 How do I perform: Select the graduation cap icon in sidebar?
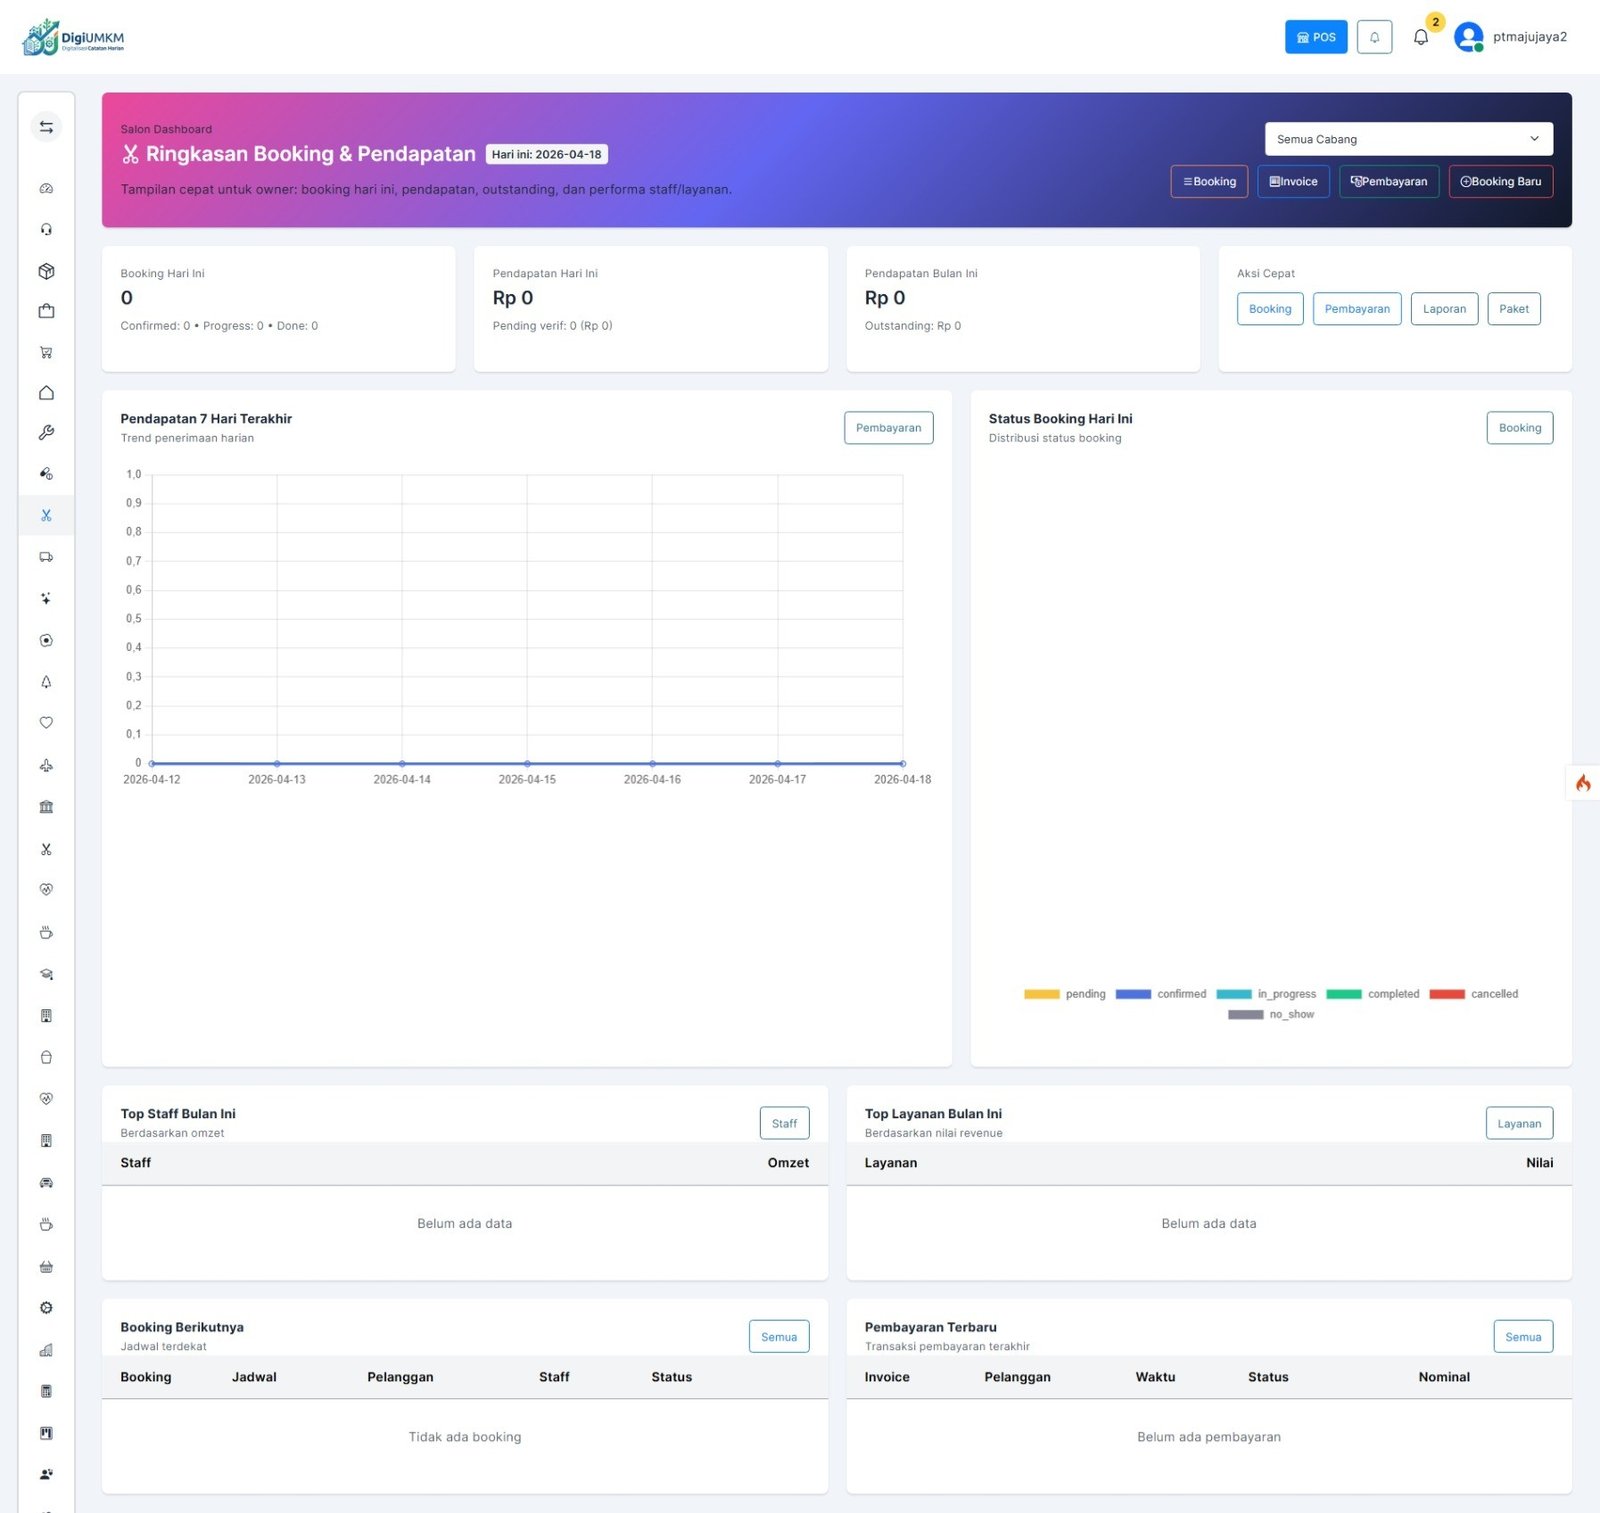pos(46,974)
